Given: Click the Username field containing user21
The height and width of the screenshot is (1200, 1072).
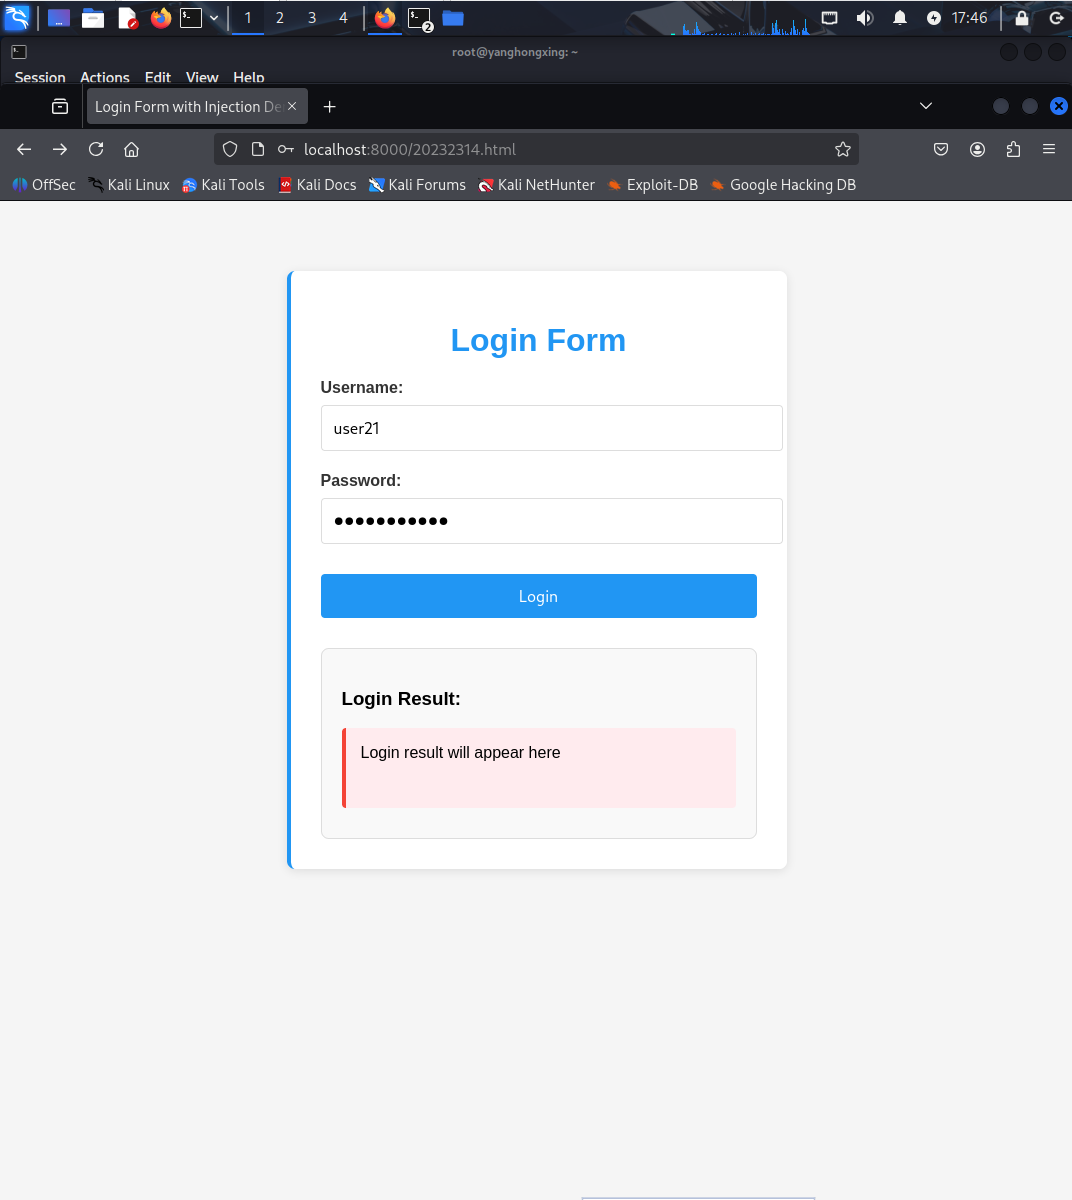Looking at the screenshot, I should point(551,428).
